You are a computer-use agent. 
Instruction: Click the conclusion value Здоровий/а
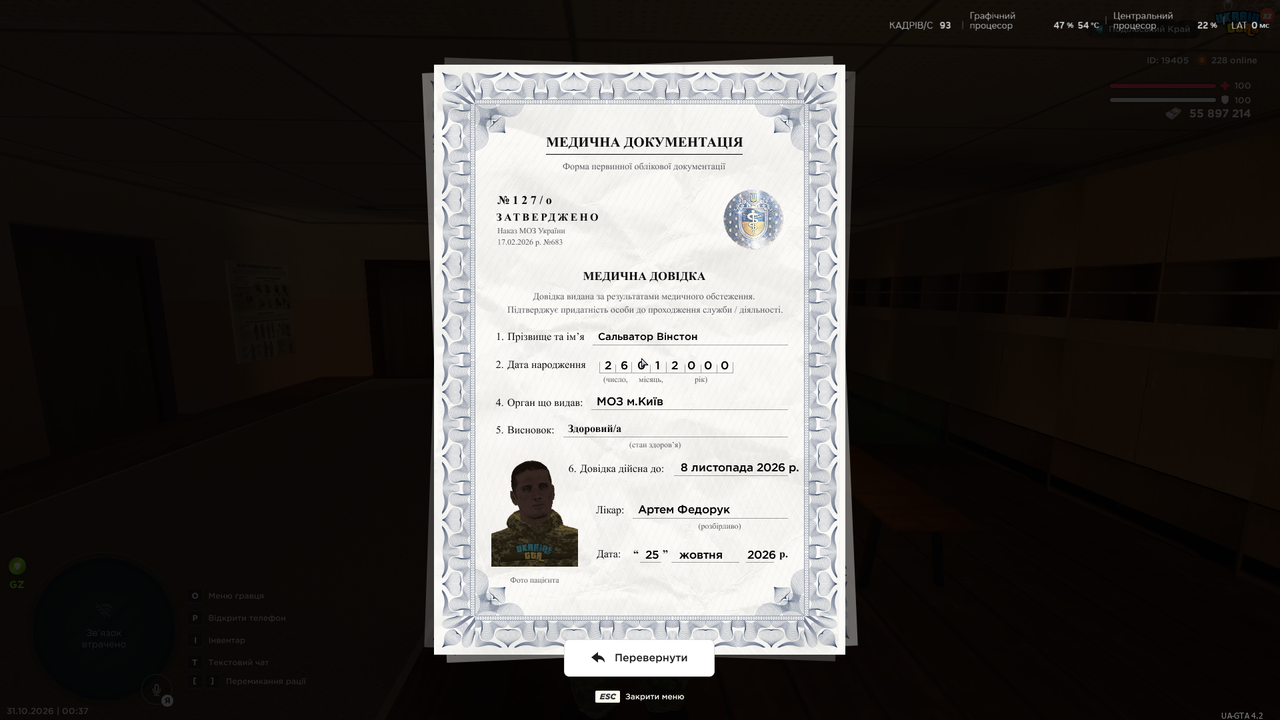click(594, 429)
